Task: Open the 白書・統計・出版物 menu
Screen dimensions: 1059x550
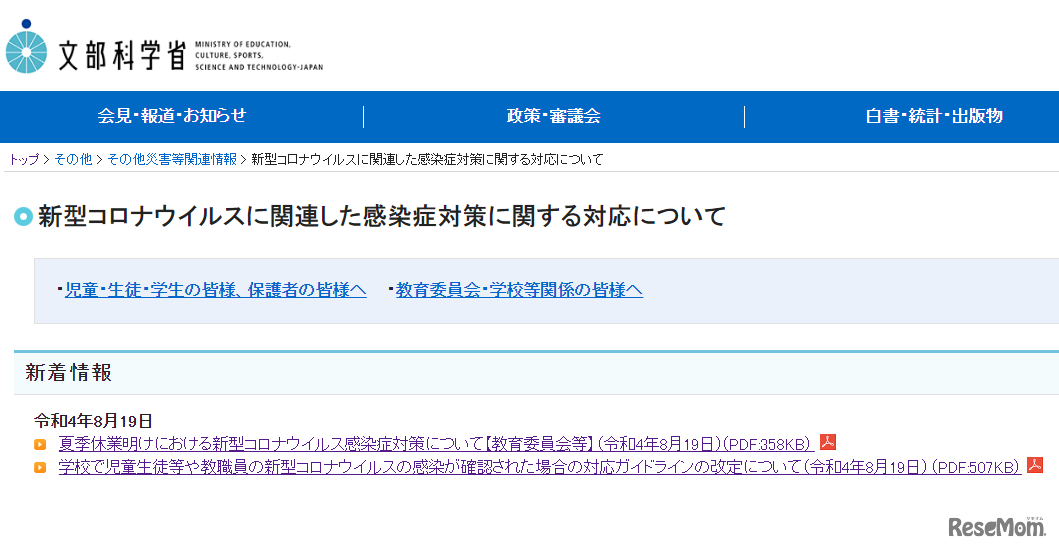Action: point(934,116)
